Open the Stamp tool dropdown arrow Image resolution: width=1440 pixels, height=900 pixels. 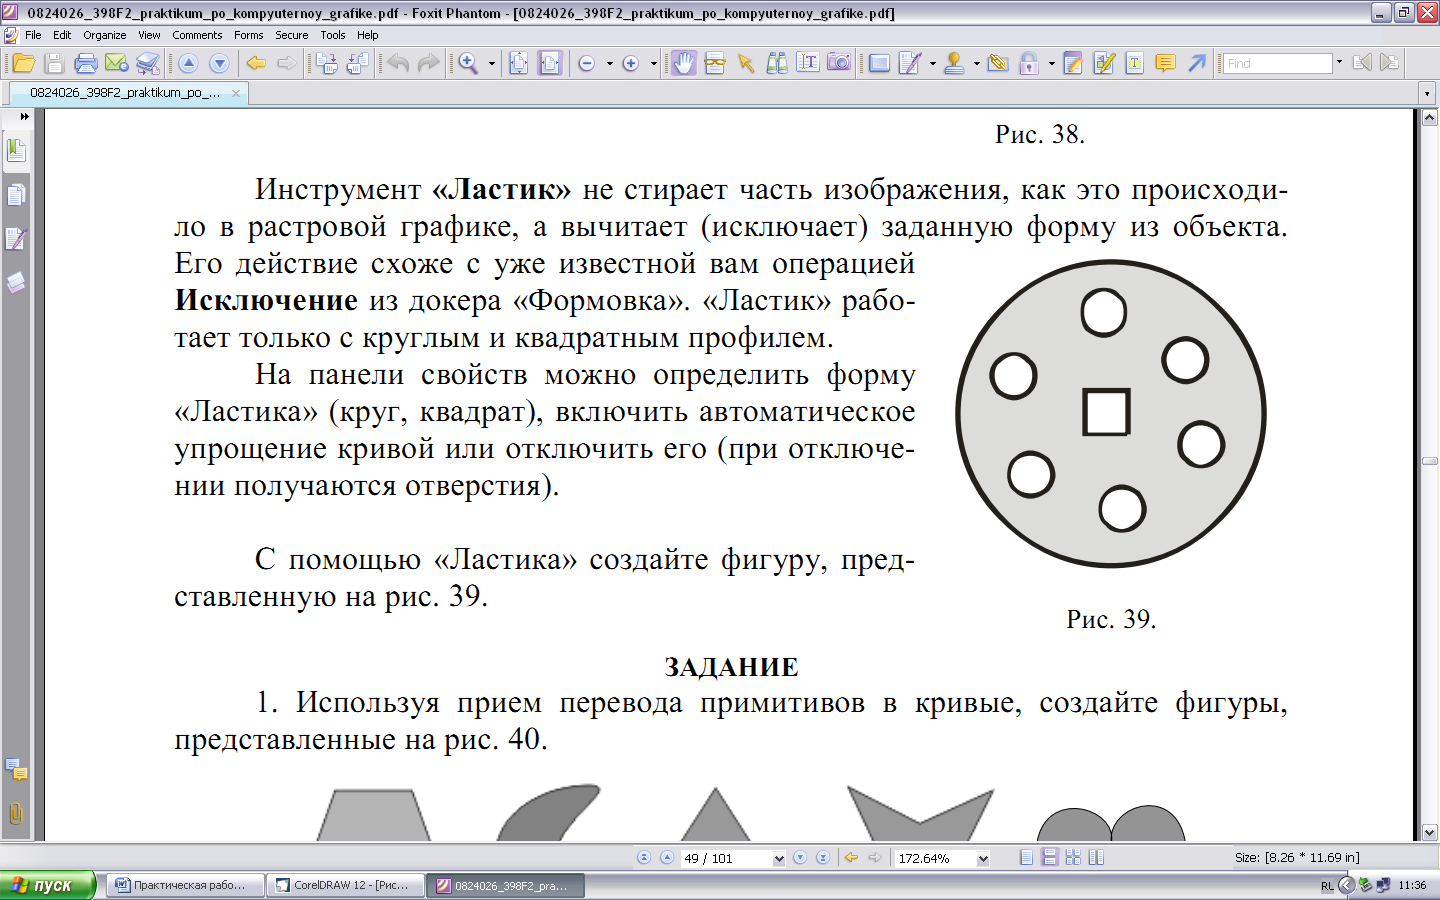[976, 63]
